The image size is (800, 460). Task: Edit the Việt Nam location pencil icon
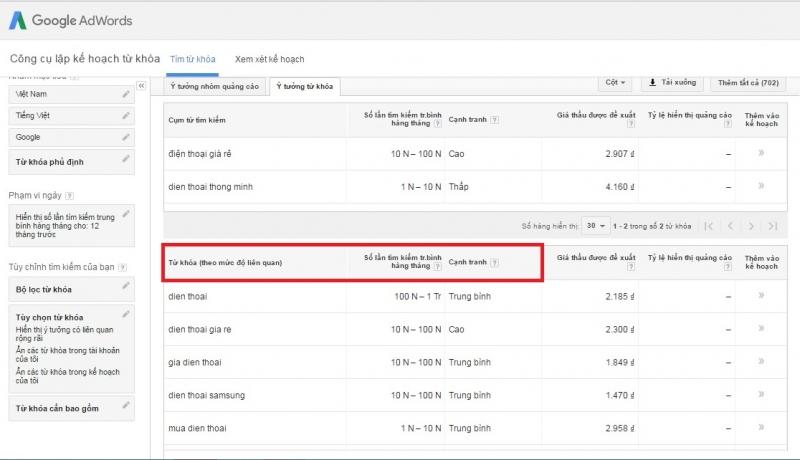126,94
